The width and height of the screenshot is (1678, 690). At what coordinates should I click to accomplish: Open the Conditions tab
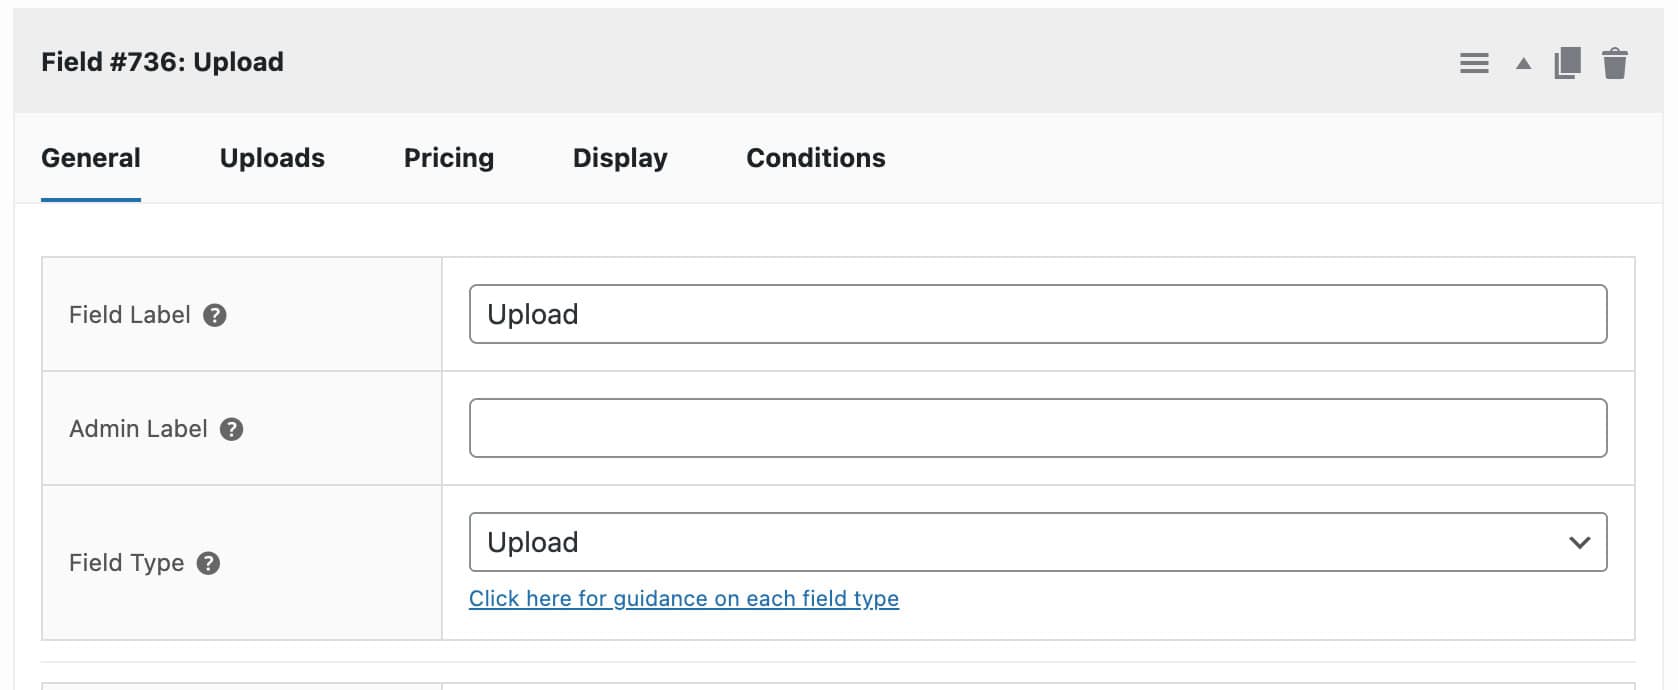pyautogui.click(x=814, y=158)
